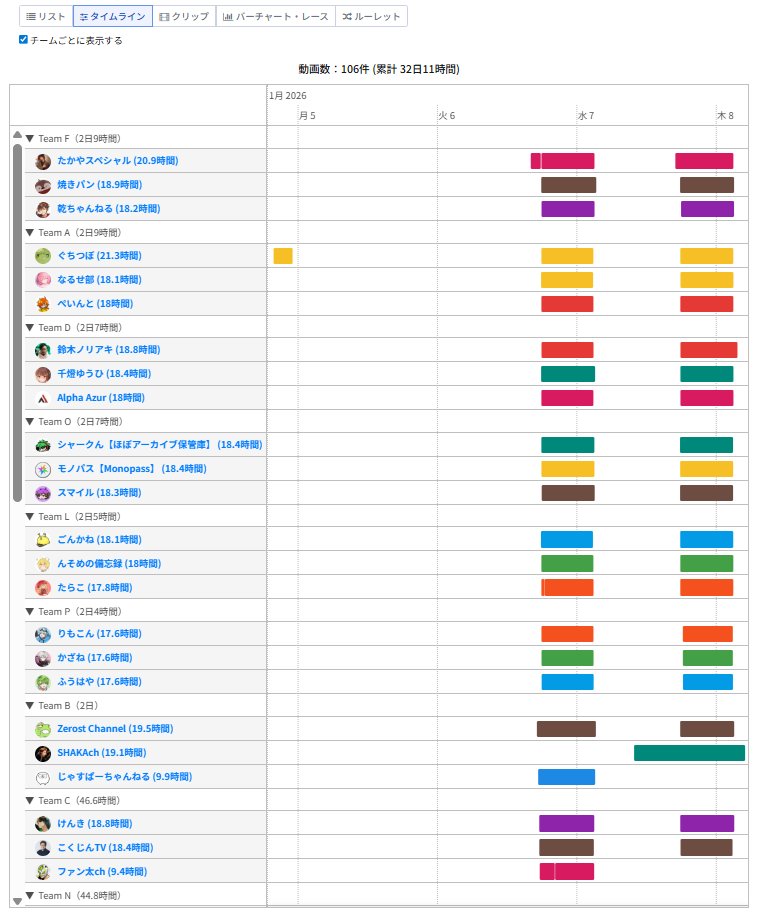Viewport: 761px width, 917px height.
Task: Collapse the Team N group
Action: [x=30, y=896]
